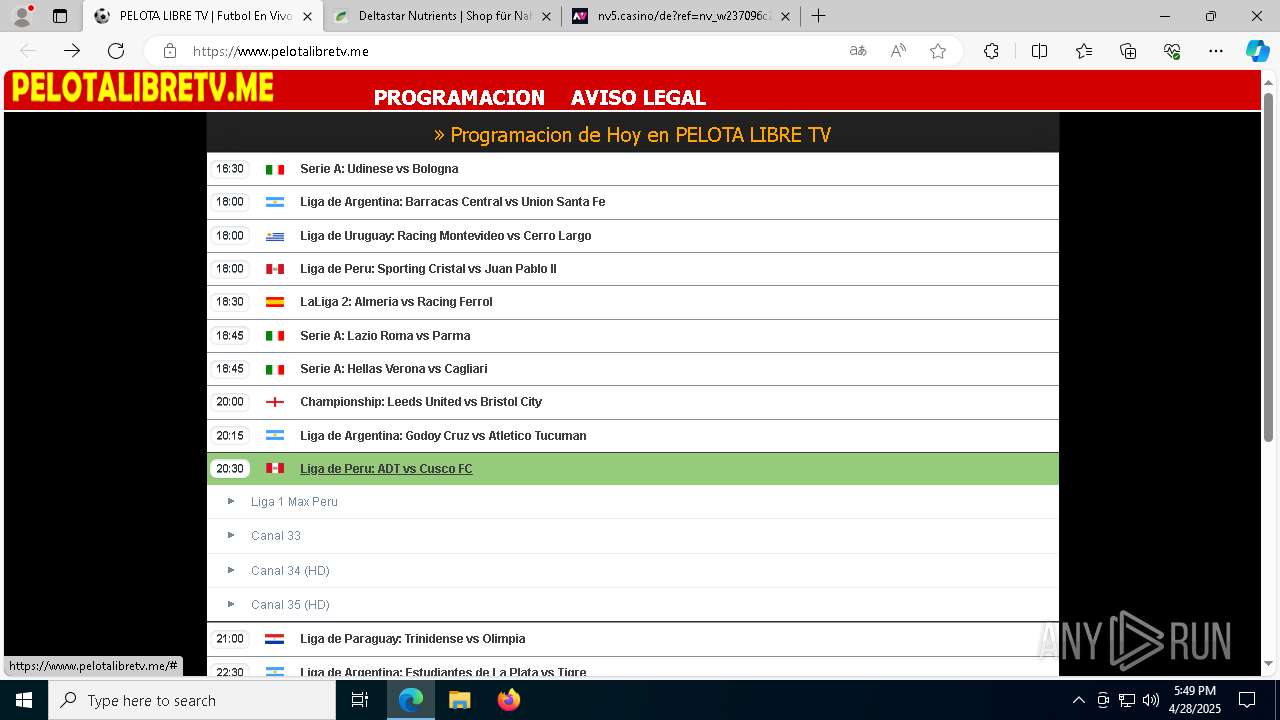
Task: Open Canal 34 (HD) stream
Action: [290, 571]
